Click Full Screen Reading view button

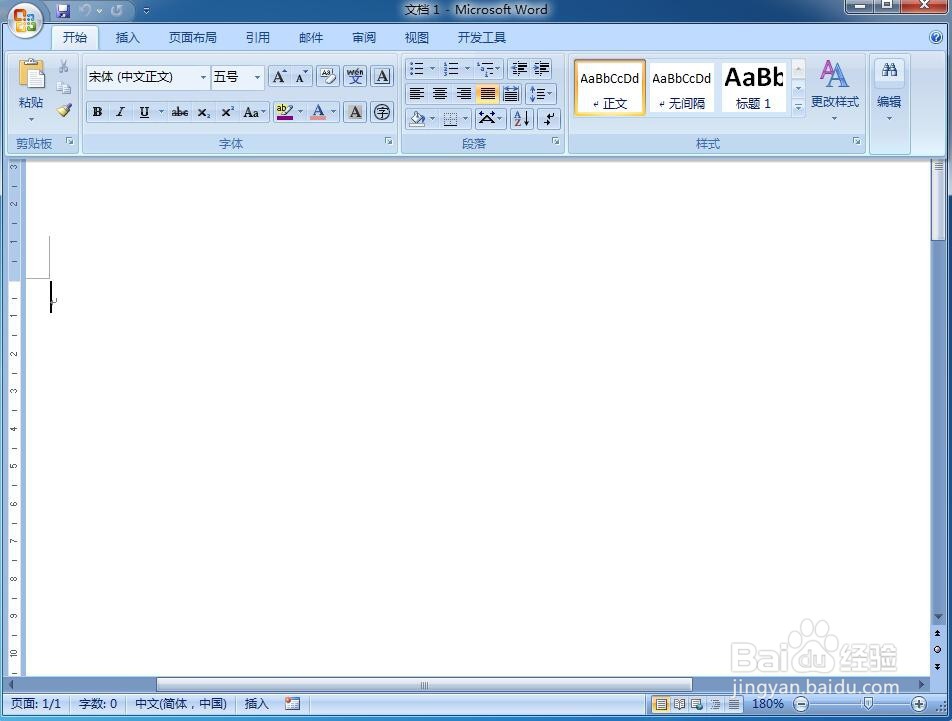pyautogui.click(x=679, y=704)
